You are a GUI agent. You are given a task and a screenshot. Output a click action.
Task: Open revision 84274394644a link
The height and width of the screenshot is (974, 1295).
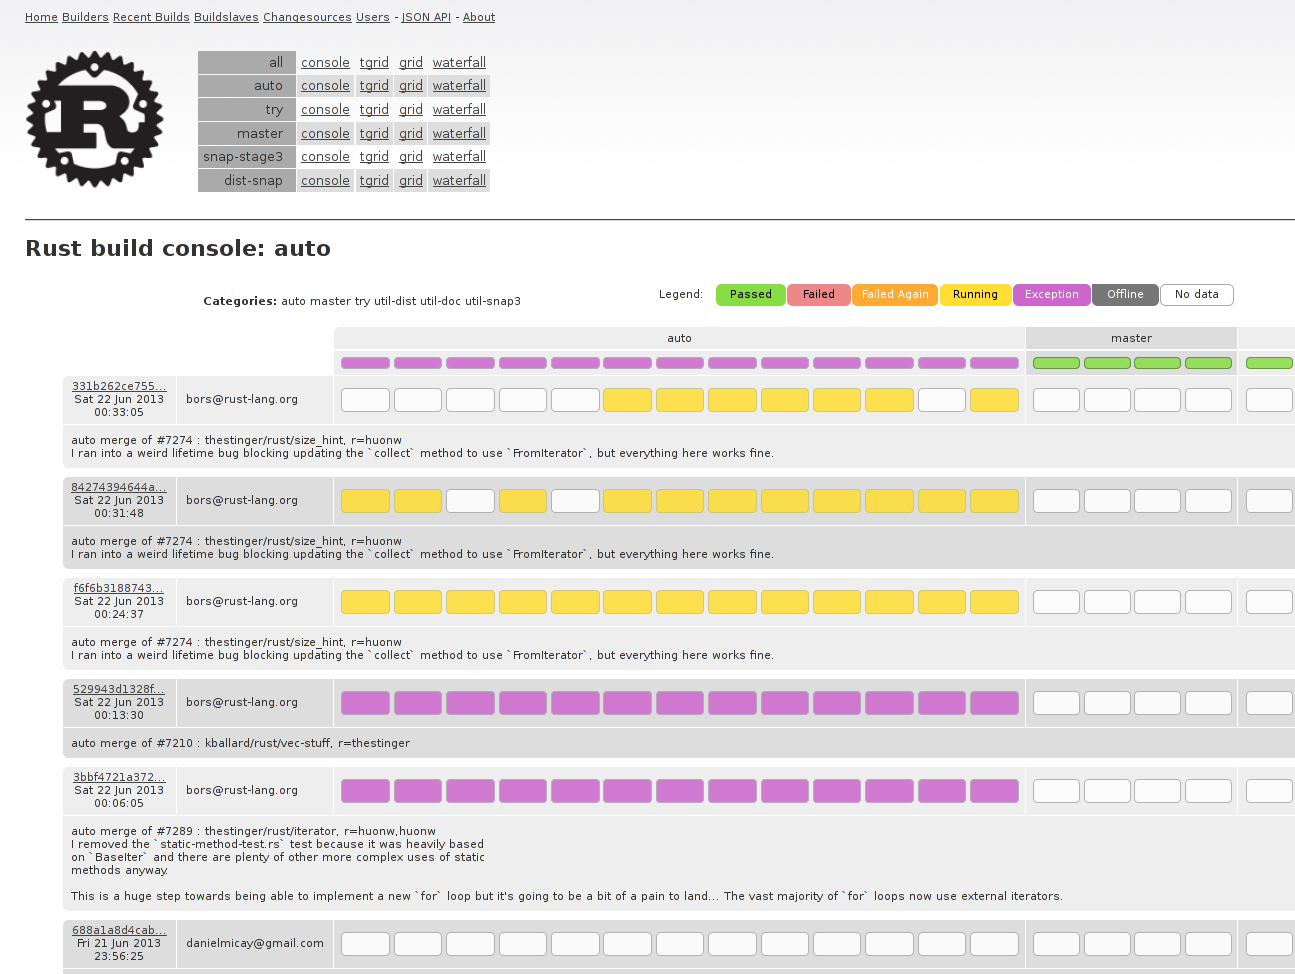[x=119, y=487]
